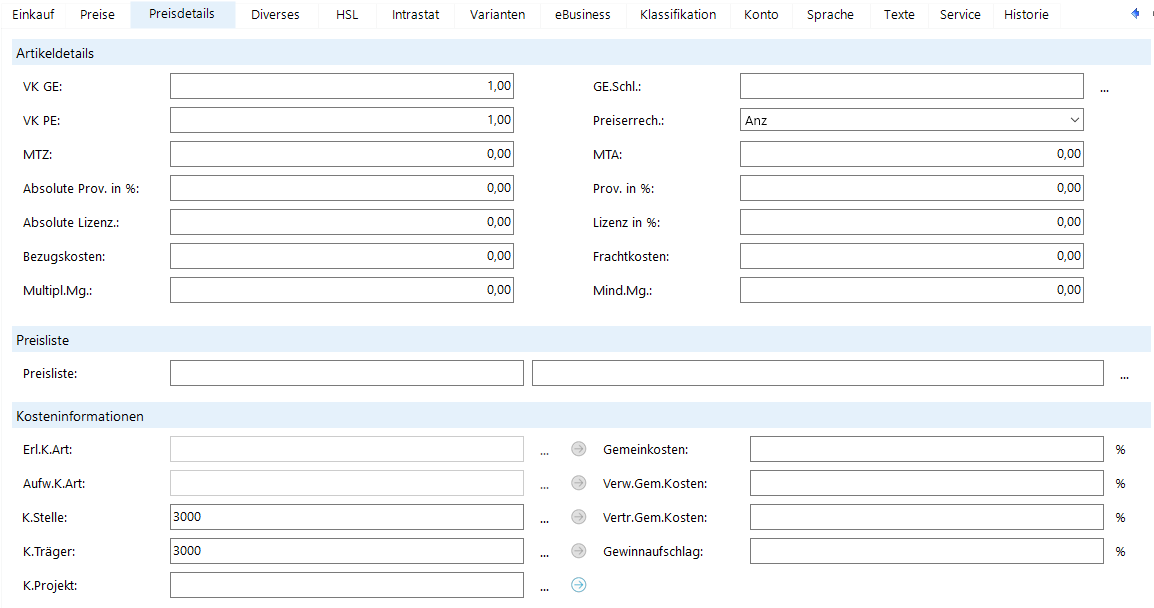Click the blue tab scroll arrow

1136,13
